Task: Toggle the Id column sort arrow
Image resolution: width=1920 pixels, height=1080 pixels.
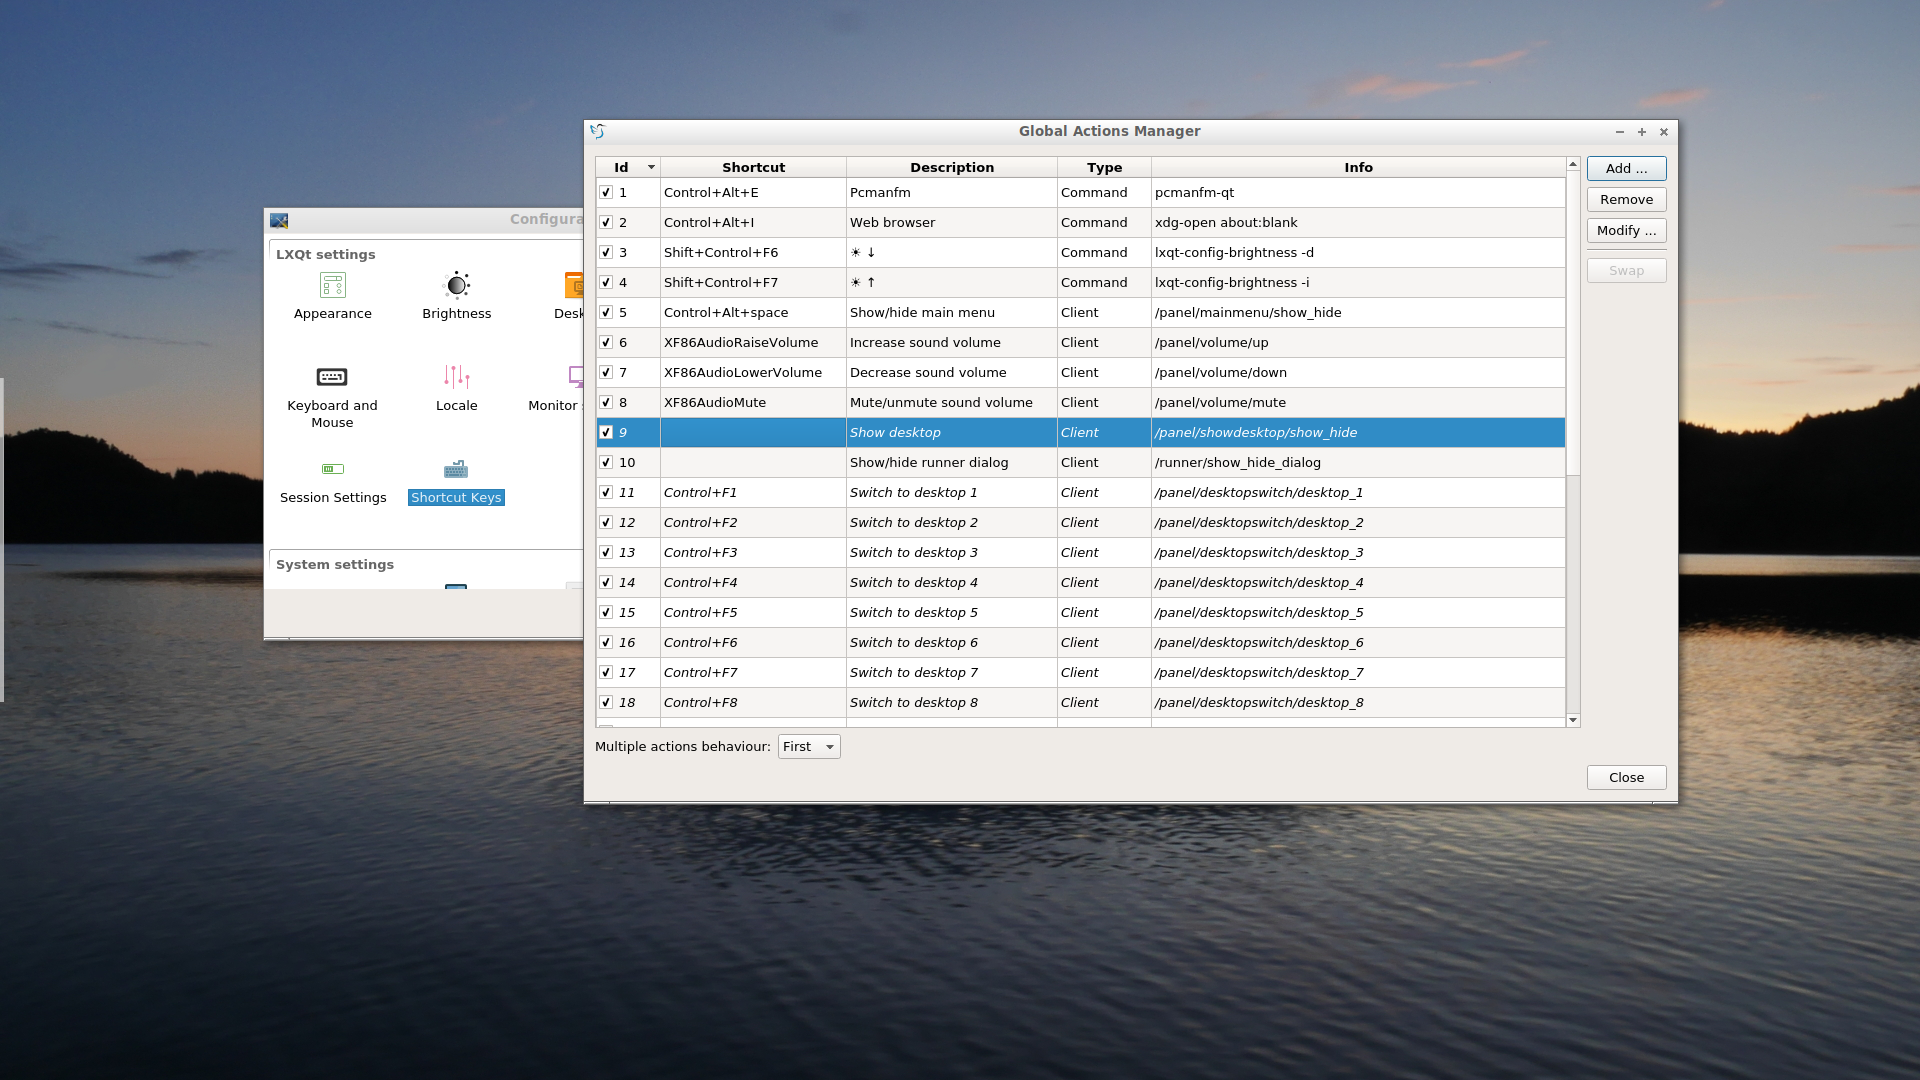Action: [x=649, y=167]
